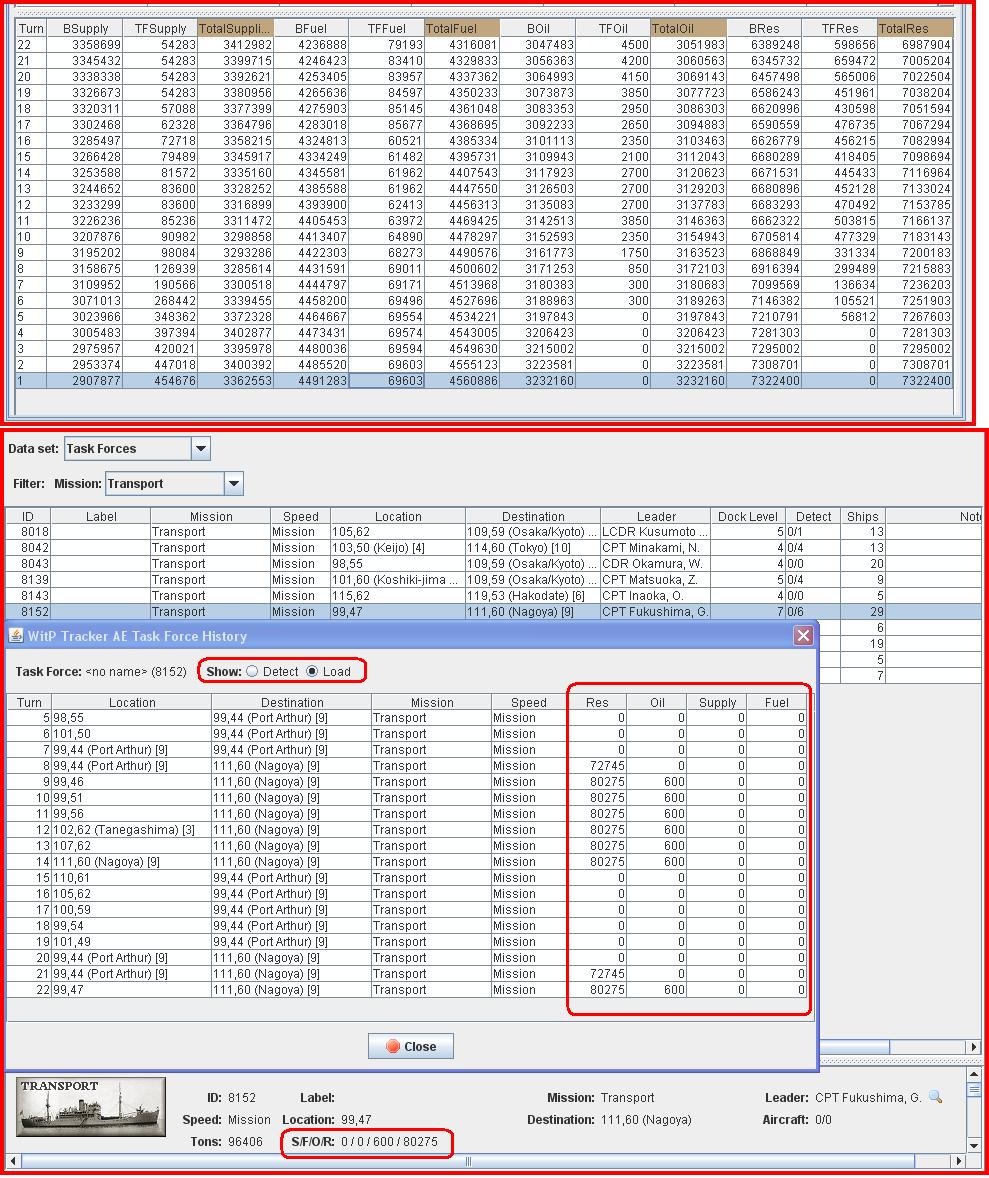Click the down arrow of detail panel scrollbar
Screen dimensions: 989x1178
pyautogui.click(x=975, y=1146)
